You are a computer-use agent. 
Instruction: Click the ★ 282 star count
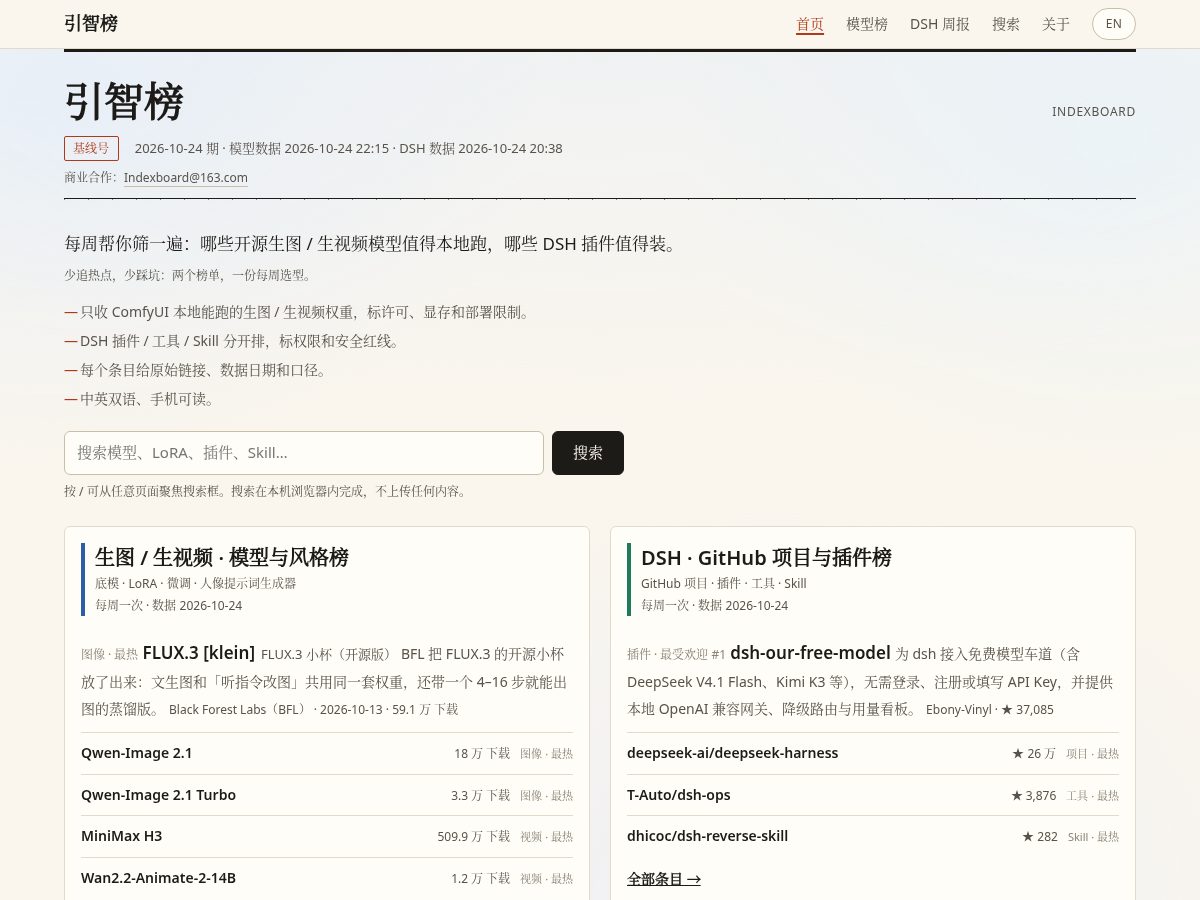tap(1040, 836)
